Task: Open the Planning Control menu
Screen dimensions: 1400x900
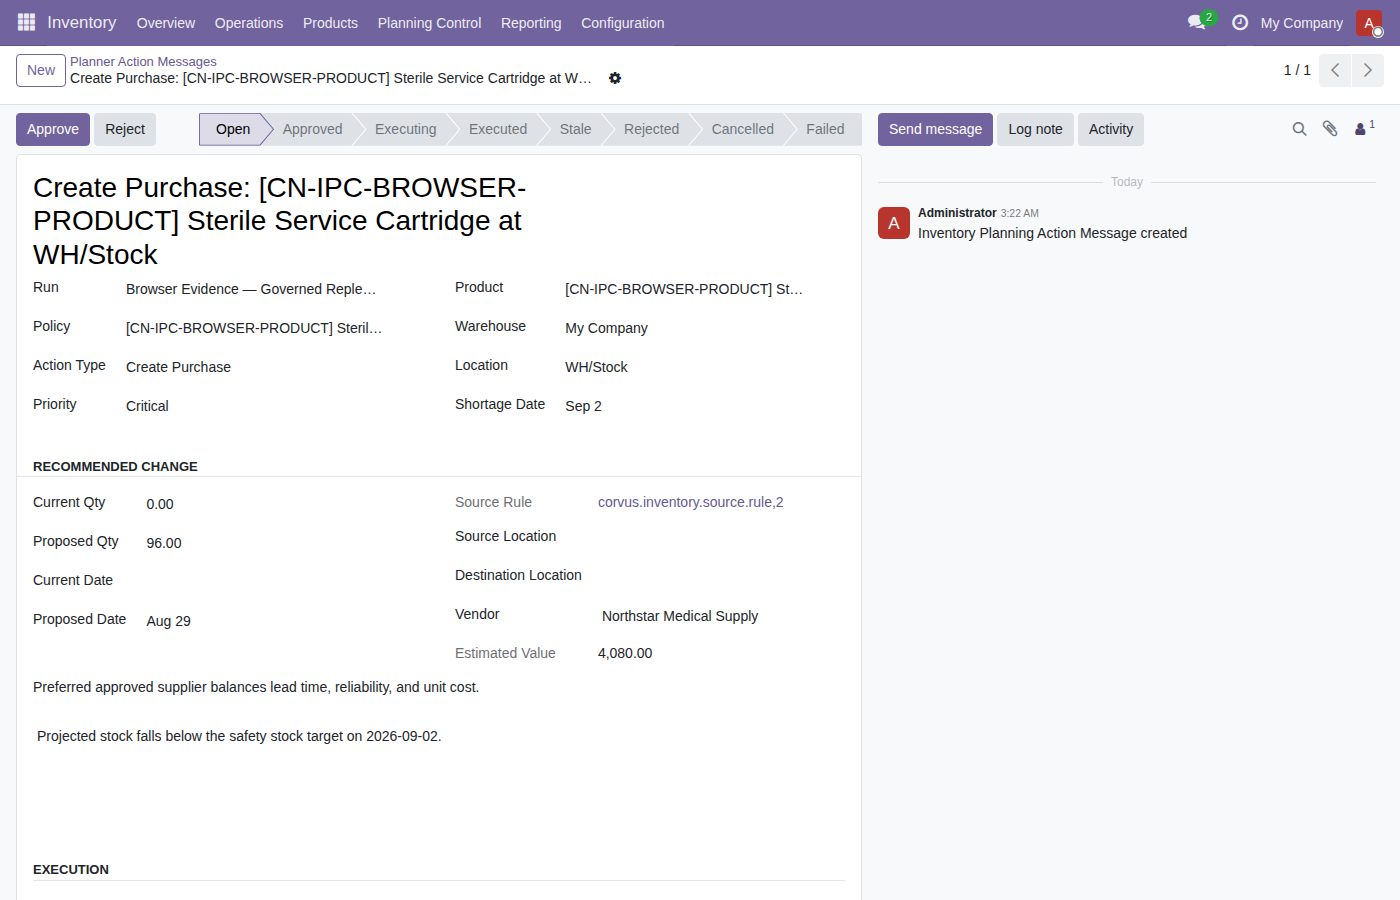Action: coord(429,23)
